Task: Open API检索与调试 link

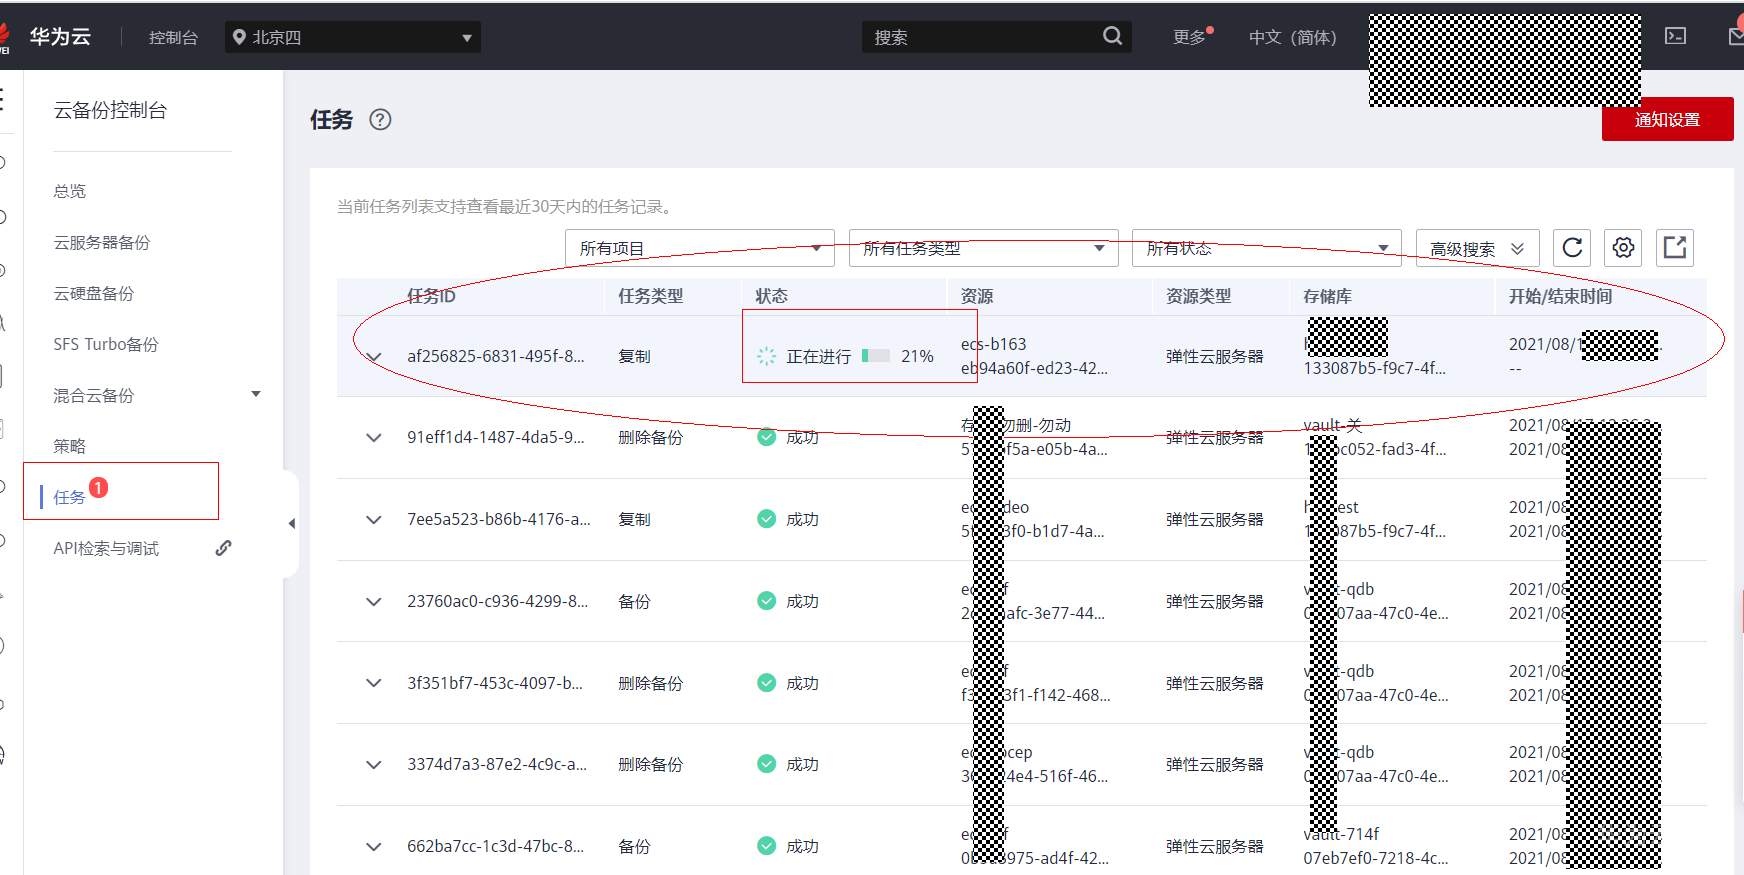Action: 106,548
